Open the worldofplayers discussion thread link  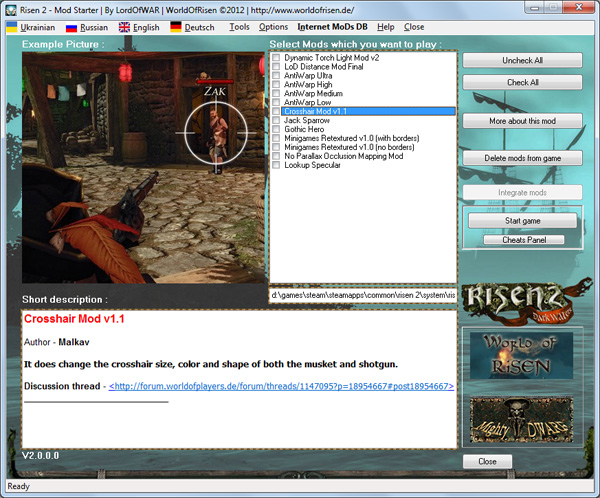click(x=281, y=386)
